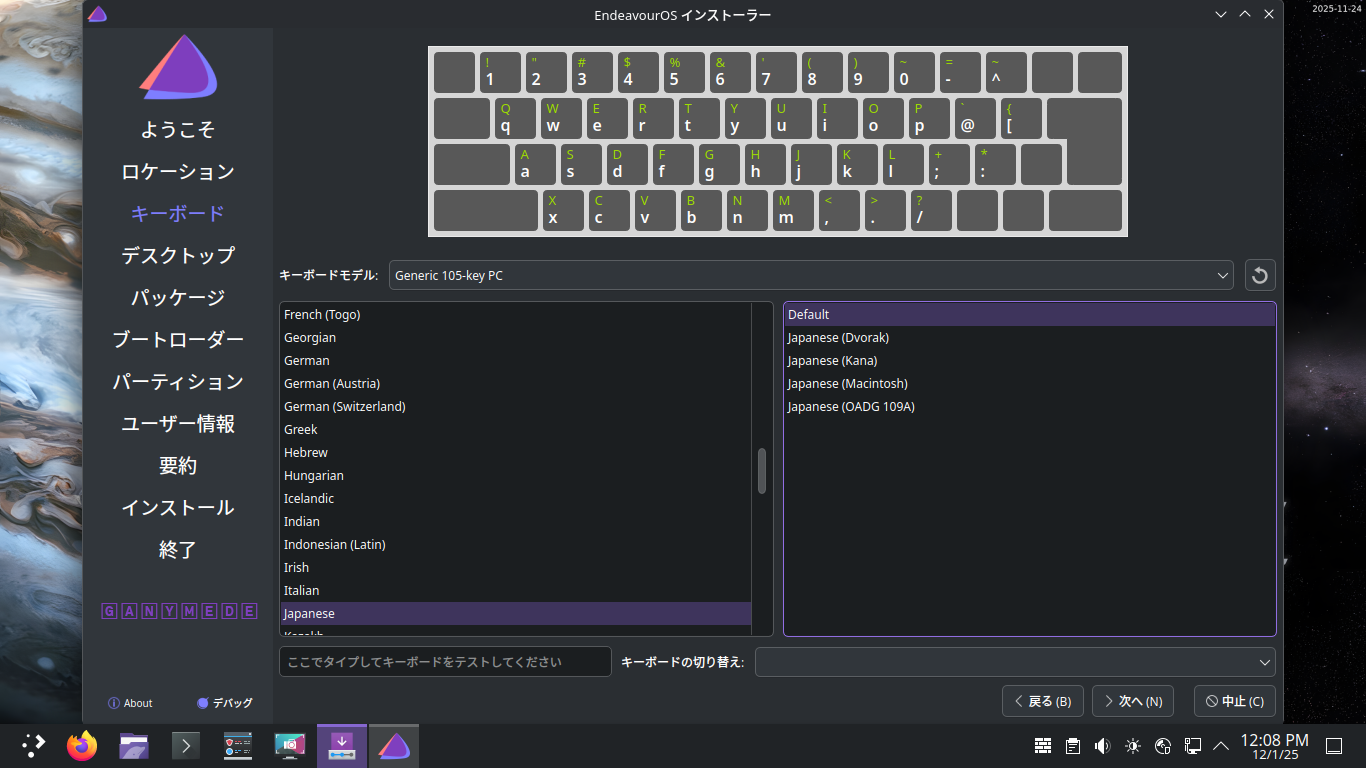Open the file manager from the taskbar
The image size is (1366, 768).
point(134,745)
